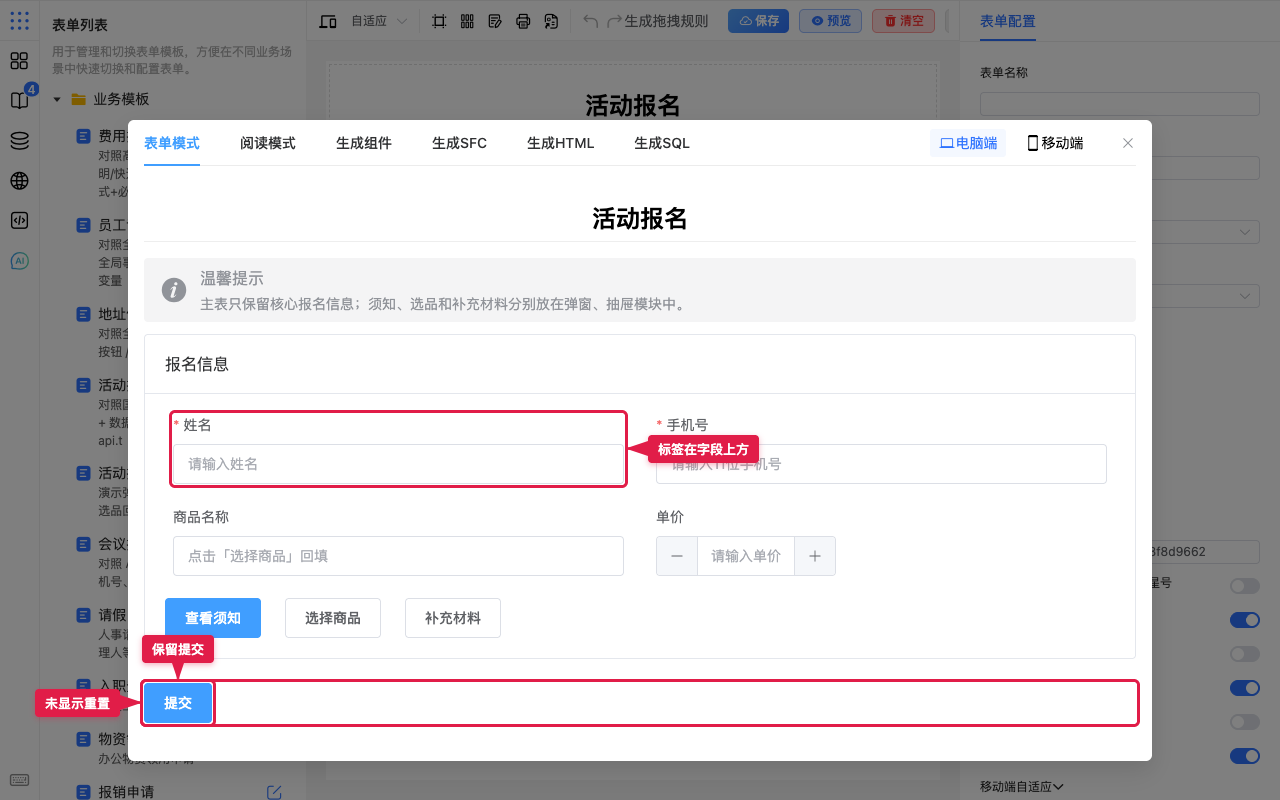
Task: Decrease 单价 with the minus button
Action: tap(677, 556)
